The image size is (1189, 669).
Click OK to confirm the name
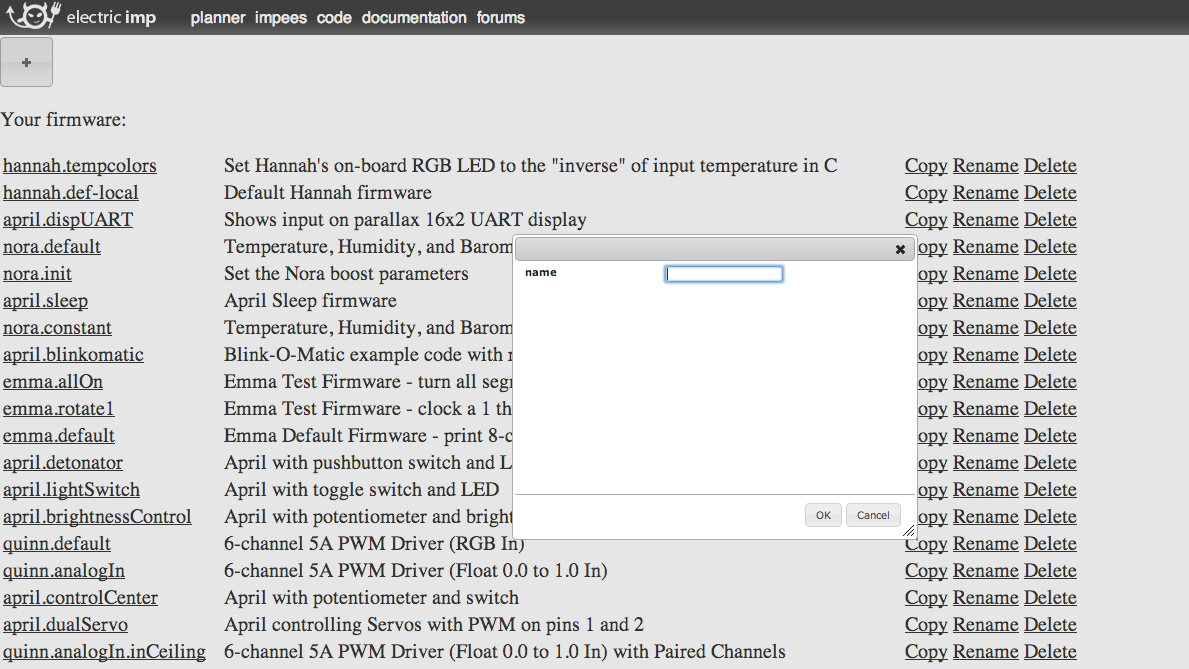click(822, 514)
